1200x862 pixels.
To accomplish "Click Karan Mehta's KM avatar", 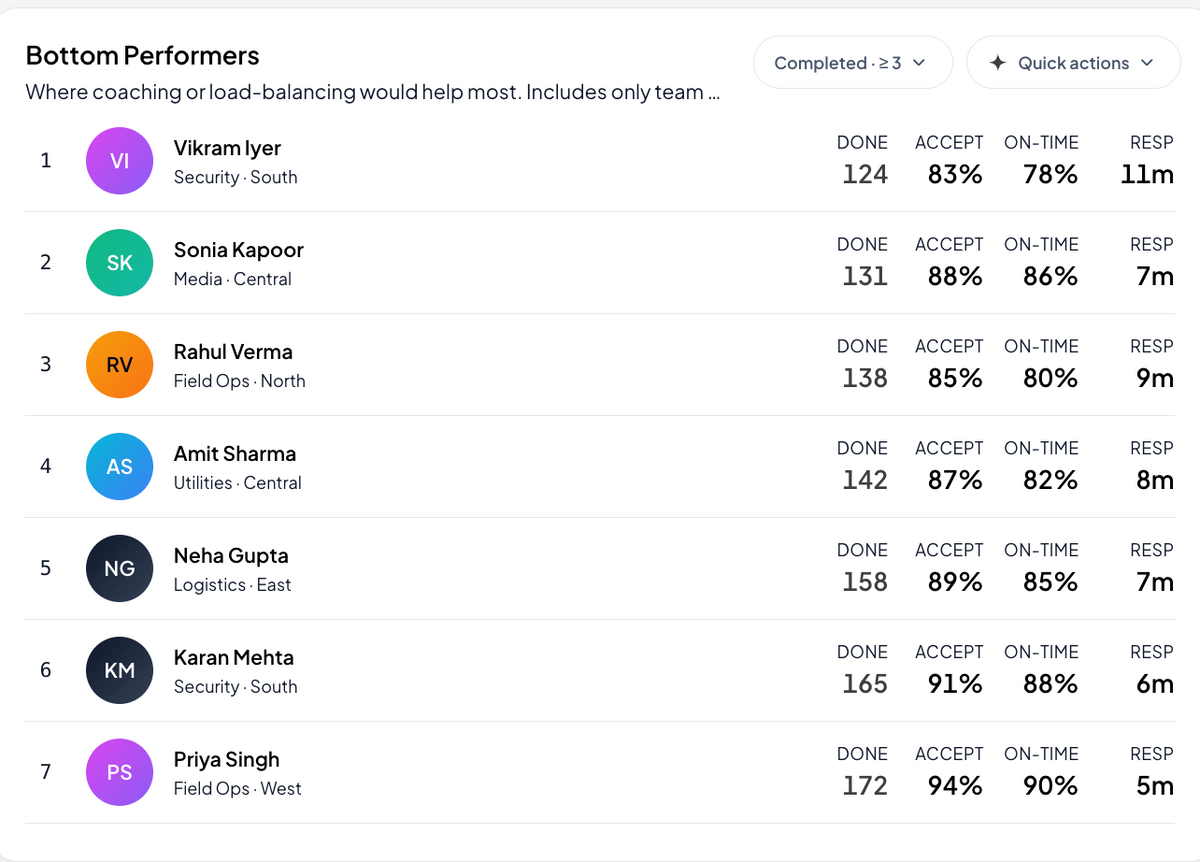I will point(119,670).
